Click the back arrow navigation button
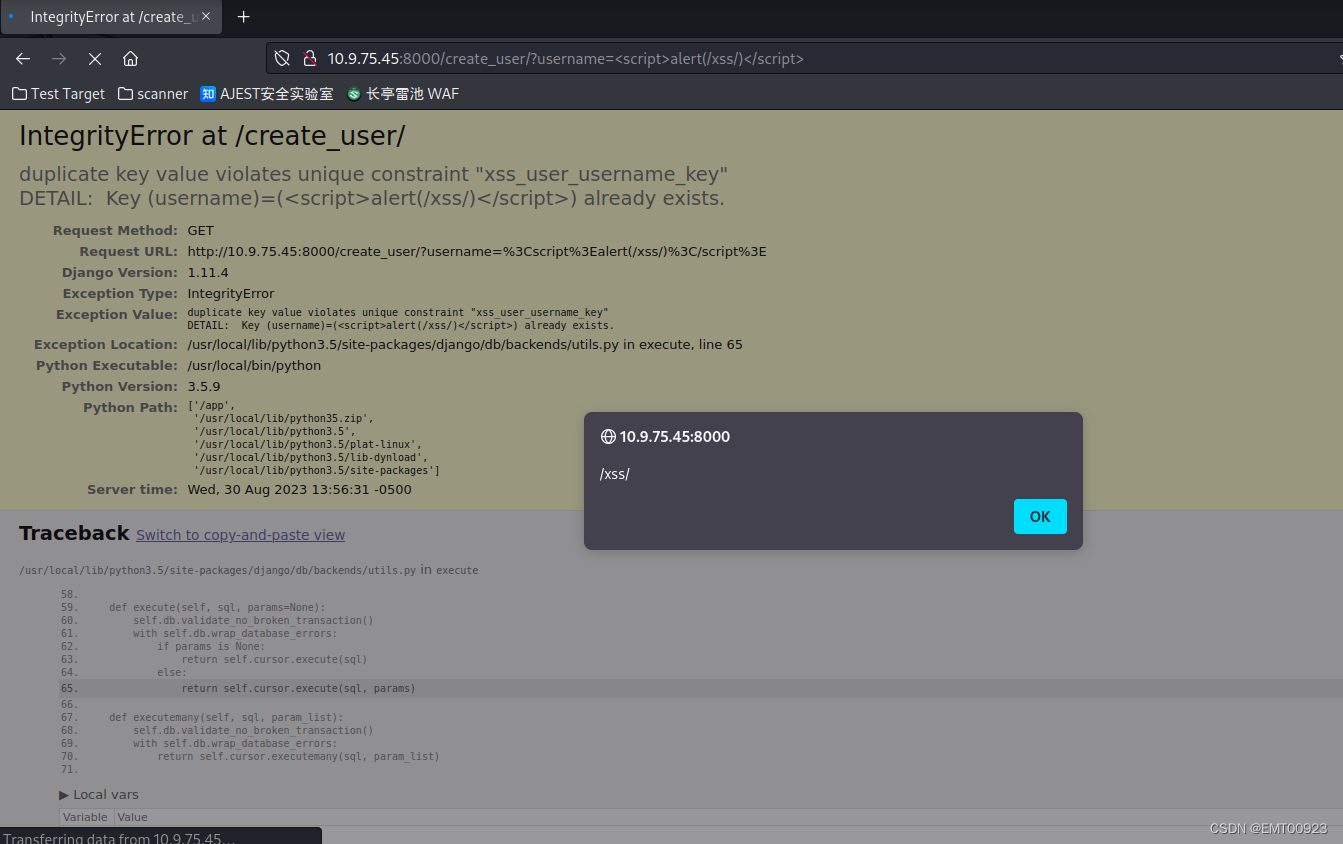This screenshot has height=844, width=1343. [23, 58]
